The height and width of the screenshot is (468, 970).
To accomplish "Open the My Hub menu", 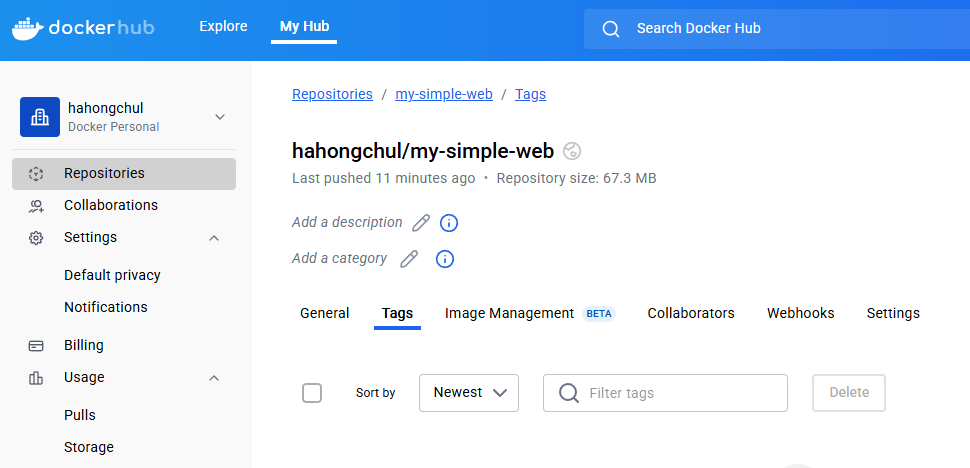I will click(x=304, y=27).
